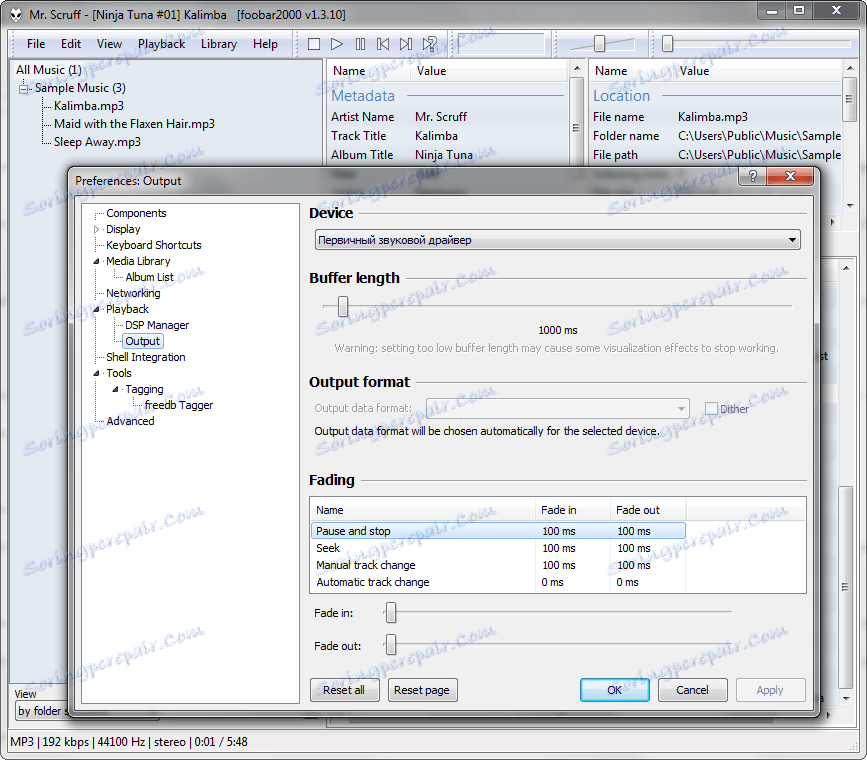The image size is (867, 760).
Task: Click the Previous track icon
Action: (383, 44)
